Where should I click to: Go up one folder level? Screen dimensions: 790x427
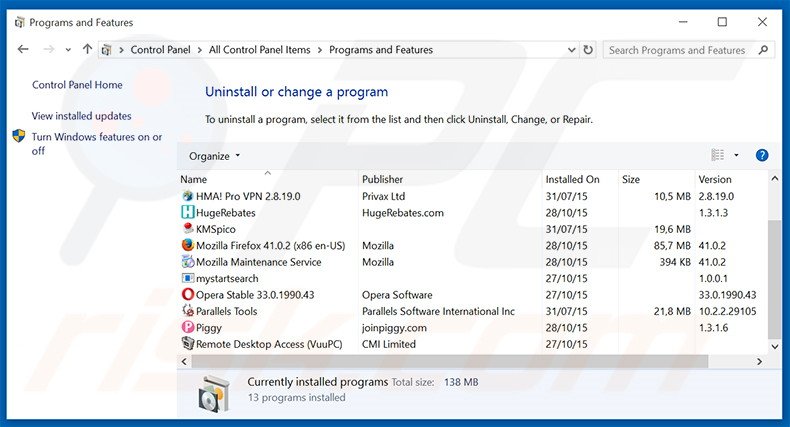(x=87, y=49)
